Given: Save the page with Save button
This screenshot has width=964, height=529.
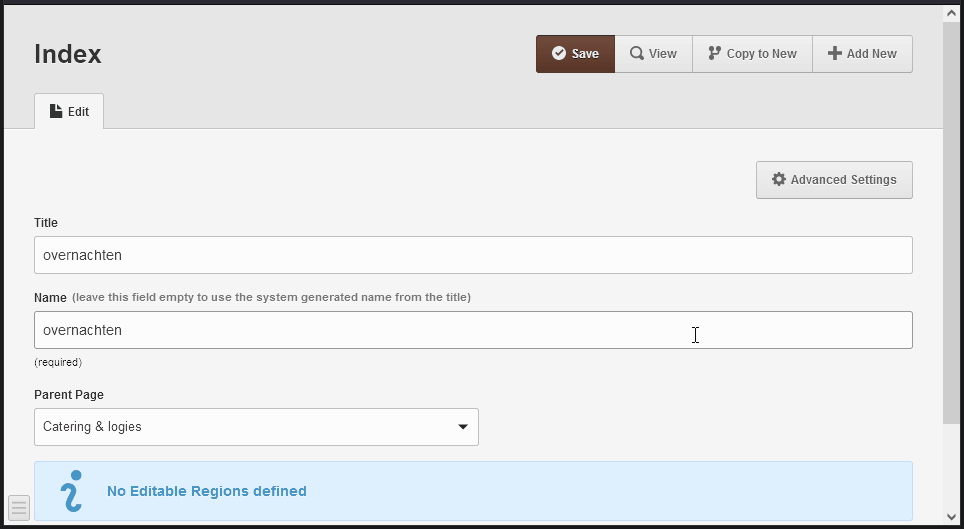Looking at the screenshot, I should coord(575,54).
